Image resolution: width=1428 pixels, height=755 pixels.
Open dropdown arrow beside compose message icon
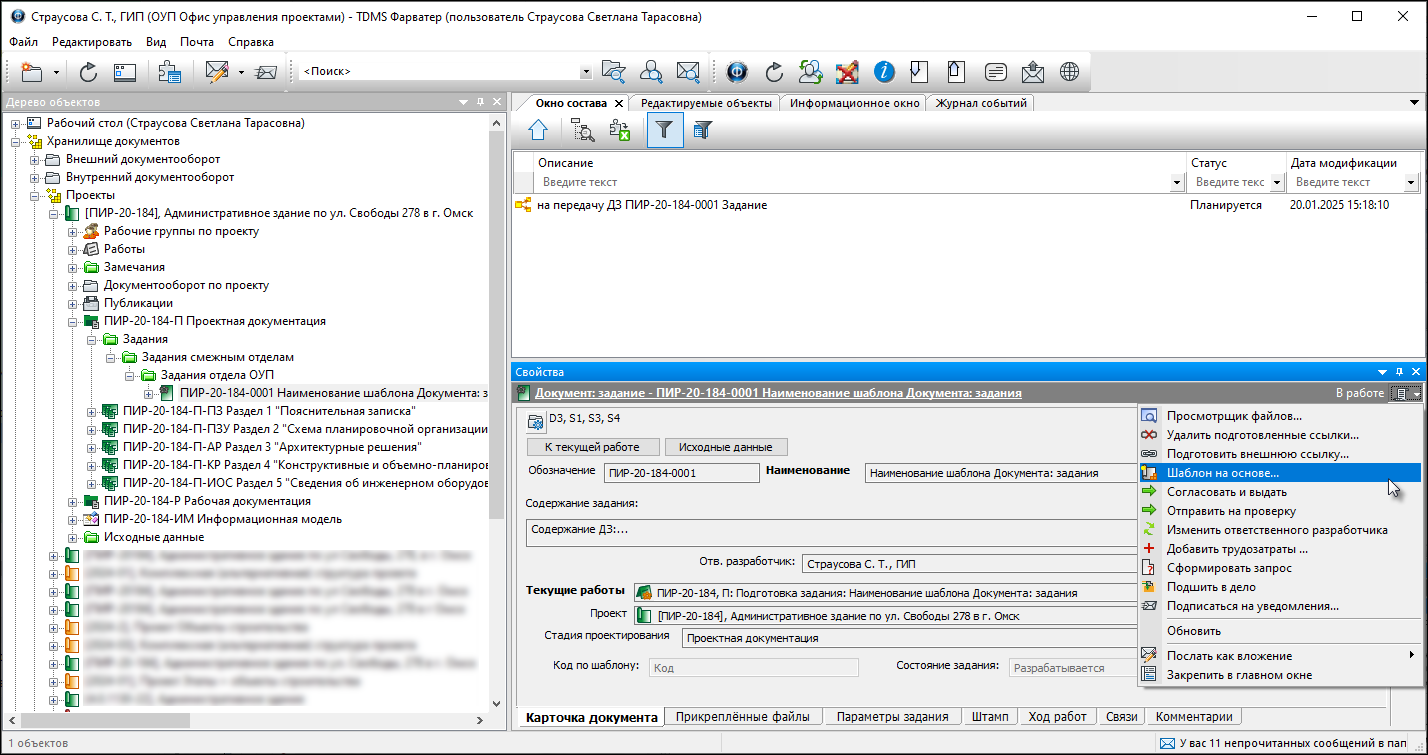click(x=241, y=72)
